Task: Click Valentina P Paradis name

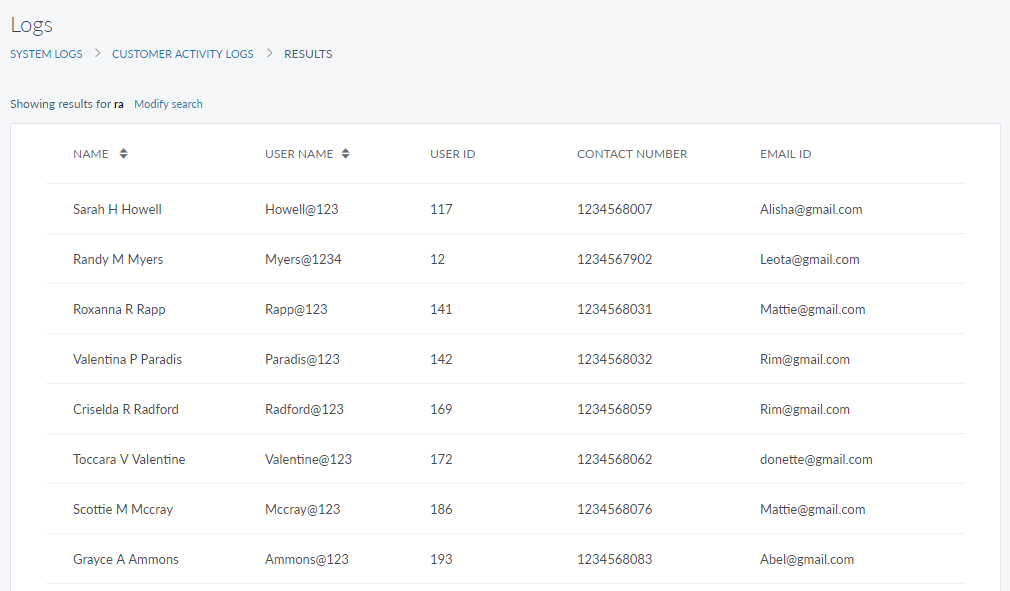Action: [x=127, y=359]
